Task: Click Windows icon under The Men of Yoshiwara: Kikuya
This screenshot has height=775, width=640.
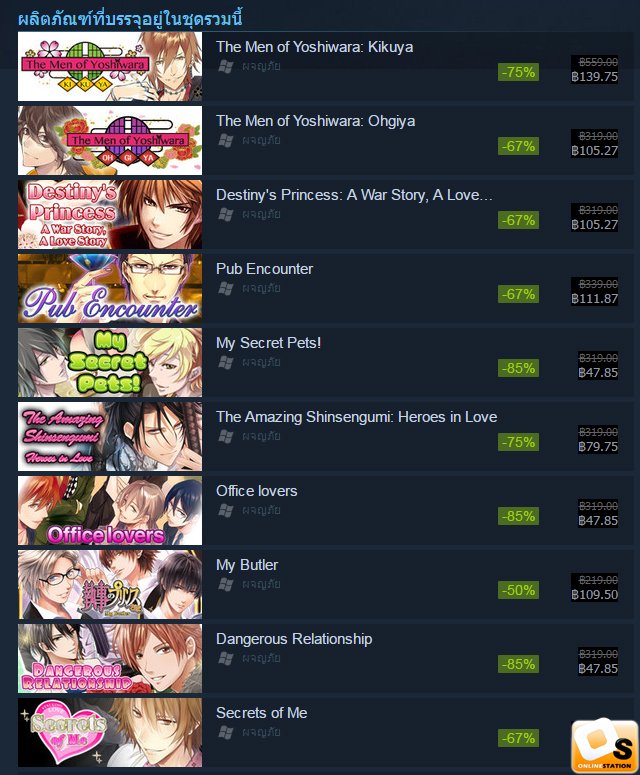Action: pyautogui.click(x=226, y=66)
